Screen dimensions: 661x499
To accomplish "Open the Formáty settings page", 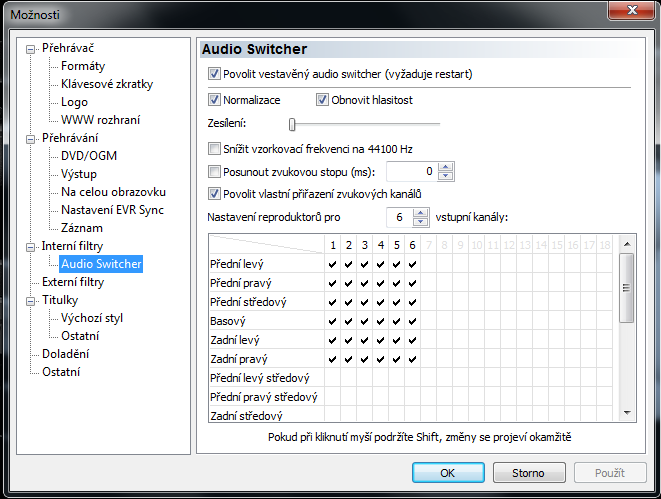I will pos(83,66).
